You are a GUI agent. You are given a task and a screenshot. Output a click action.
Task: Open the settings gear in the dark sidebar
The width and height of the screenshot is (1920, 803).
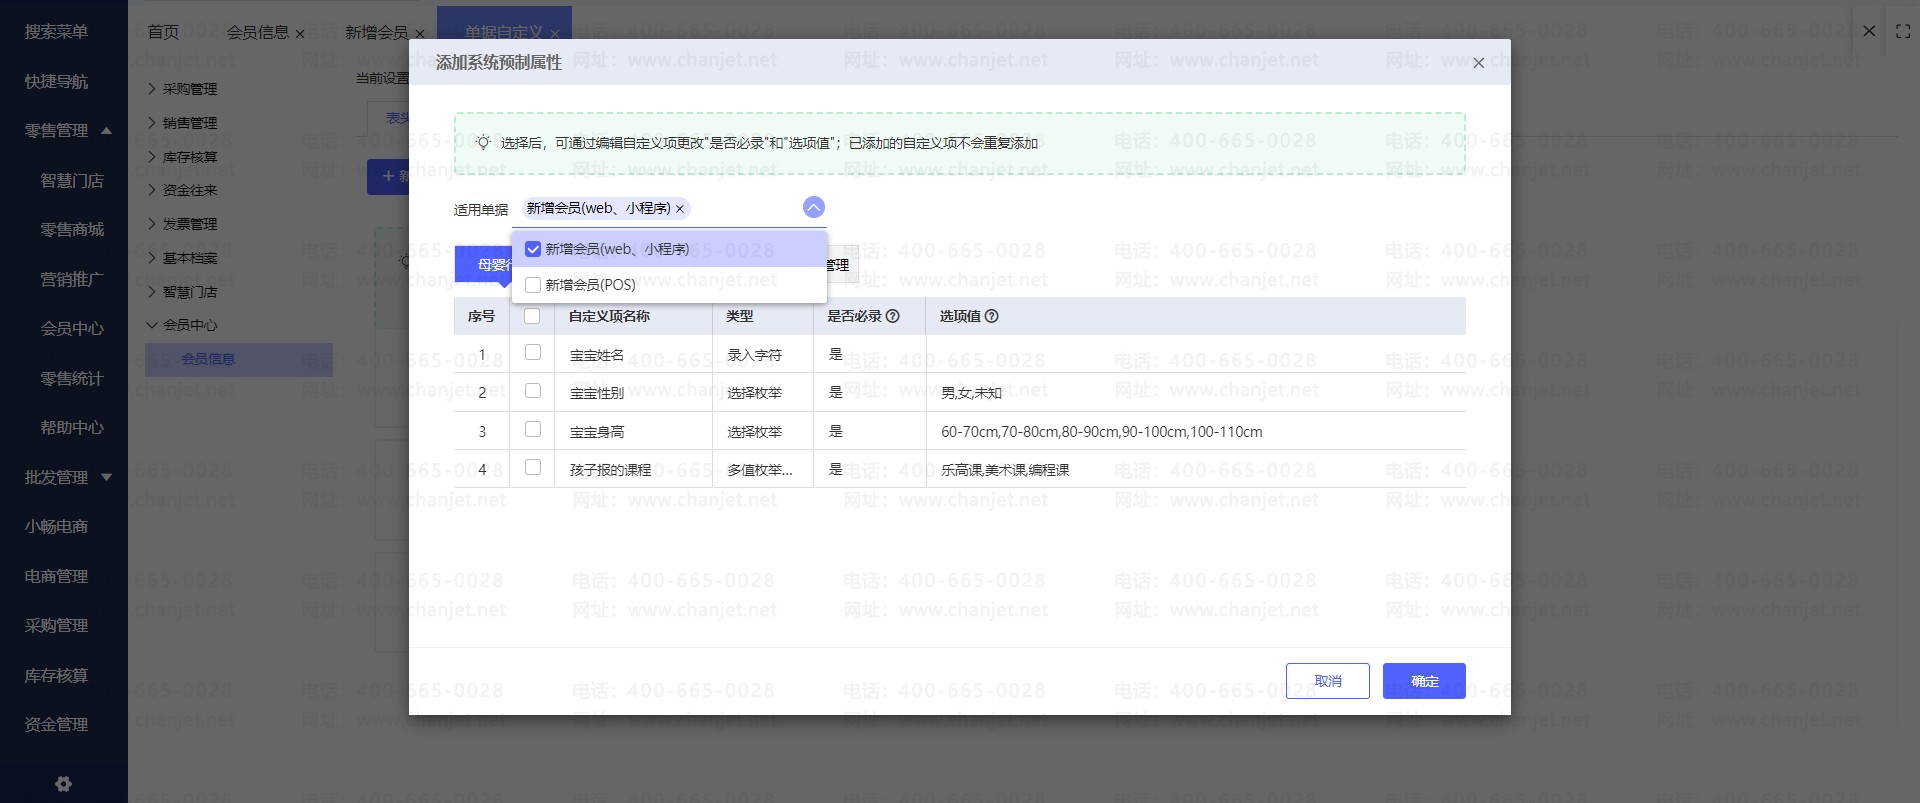point(63,784)
